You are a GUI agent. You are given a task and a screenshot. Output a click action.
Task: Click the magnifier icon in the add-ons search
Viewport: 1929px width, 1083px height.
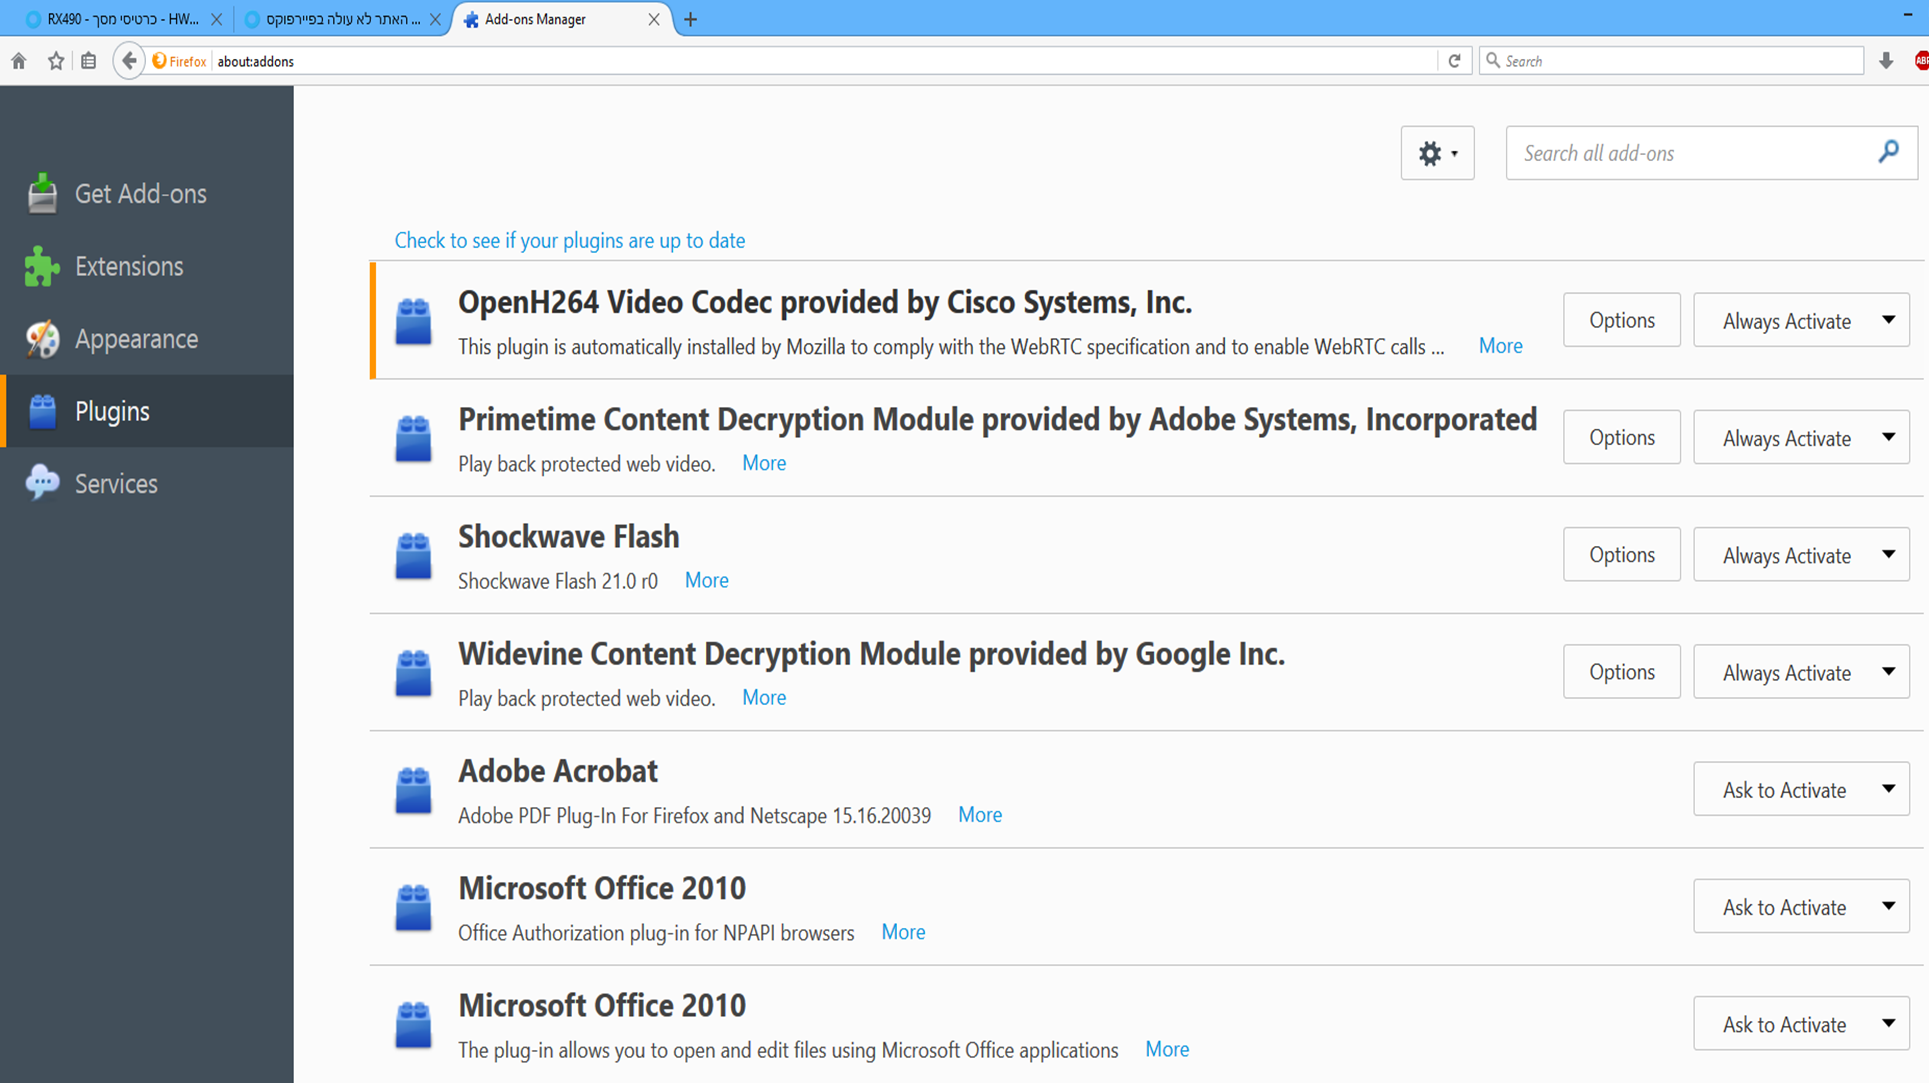tap(1888, 152)
